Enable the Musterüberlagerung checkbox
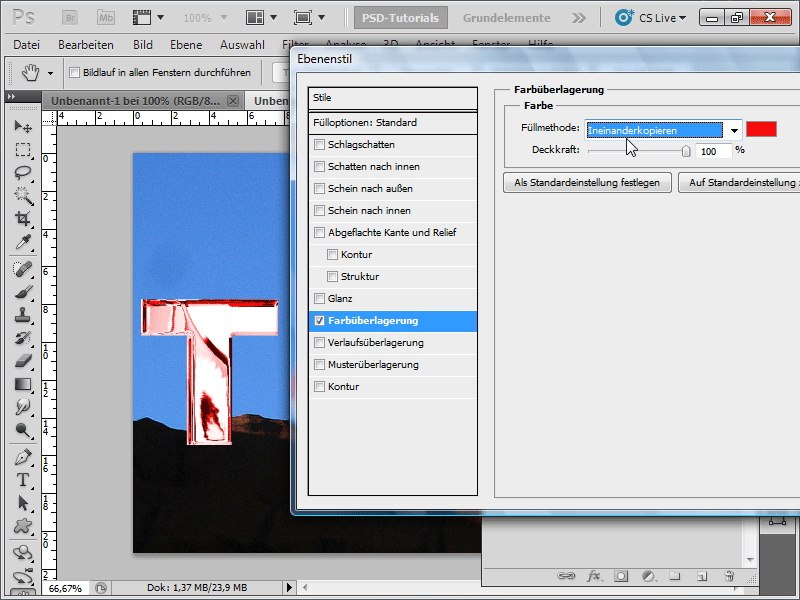Image resolution: width=800 pixels, height=600 pixels. 319,364
